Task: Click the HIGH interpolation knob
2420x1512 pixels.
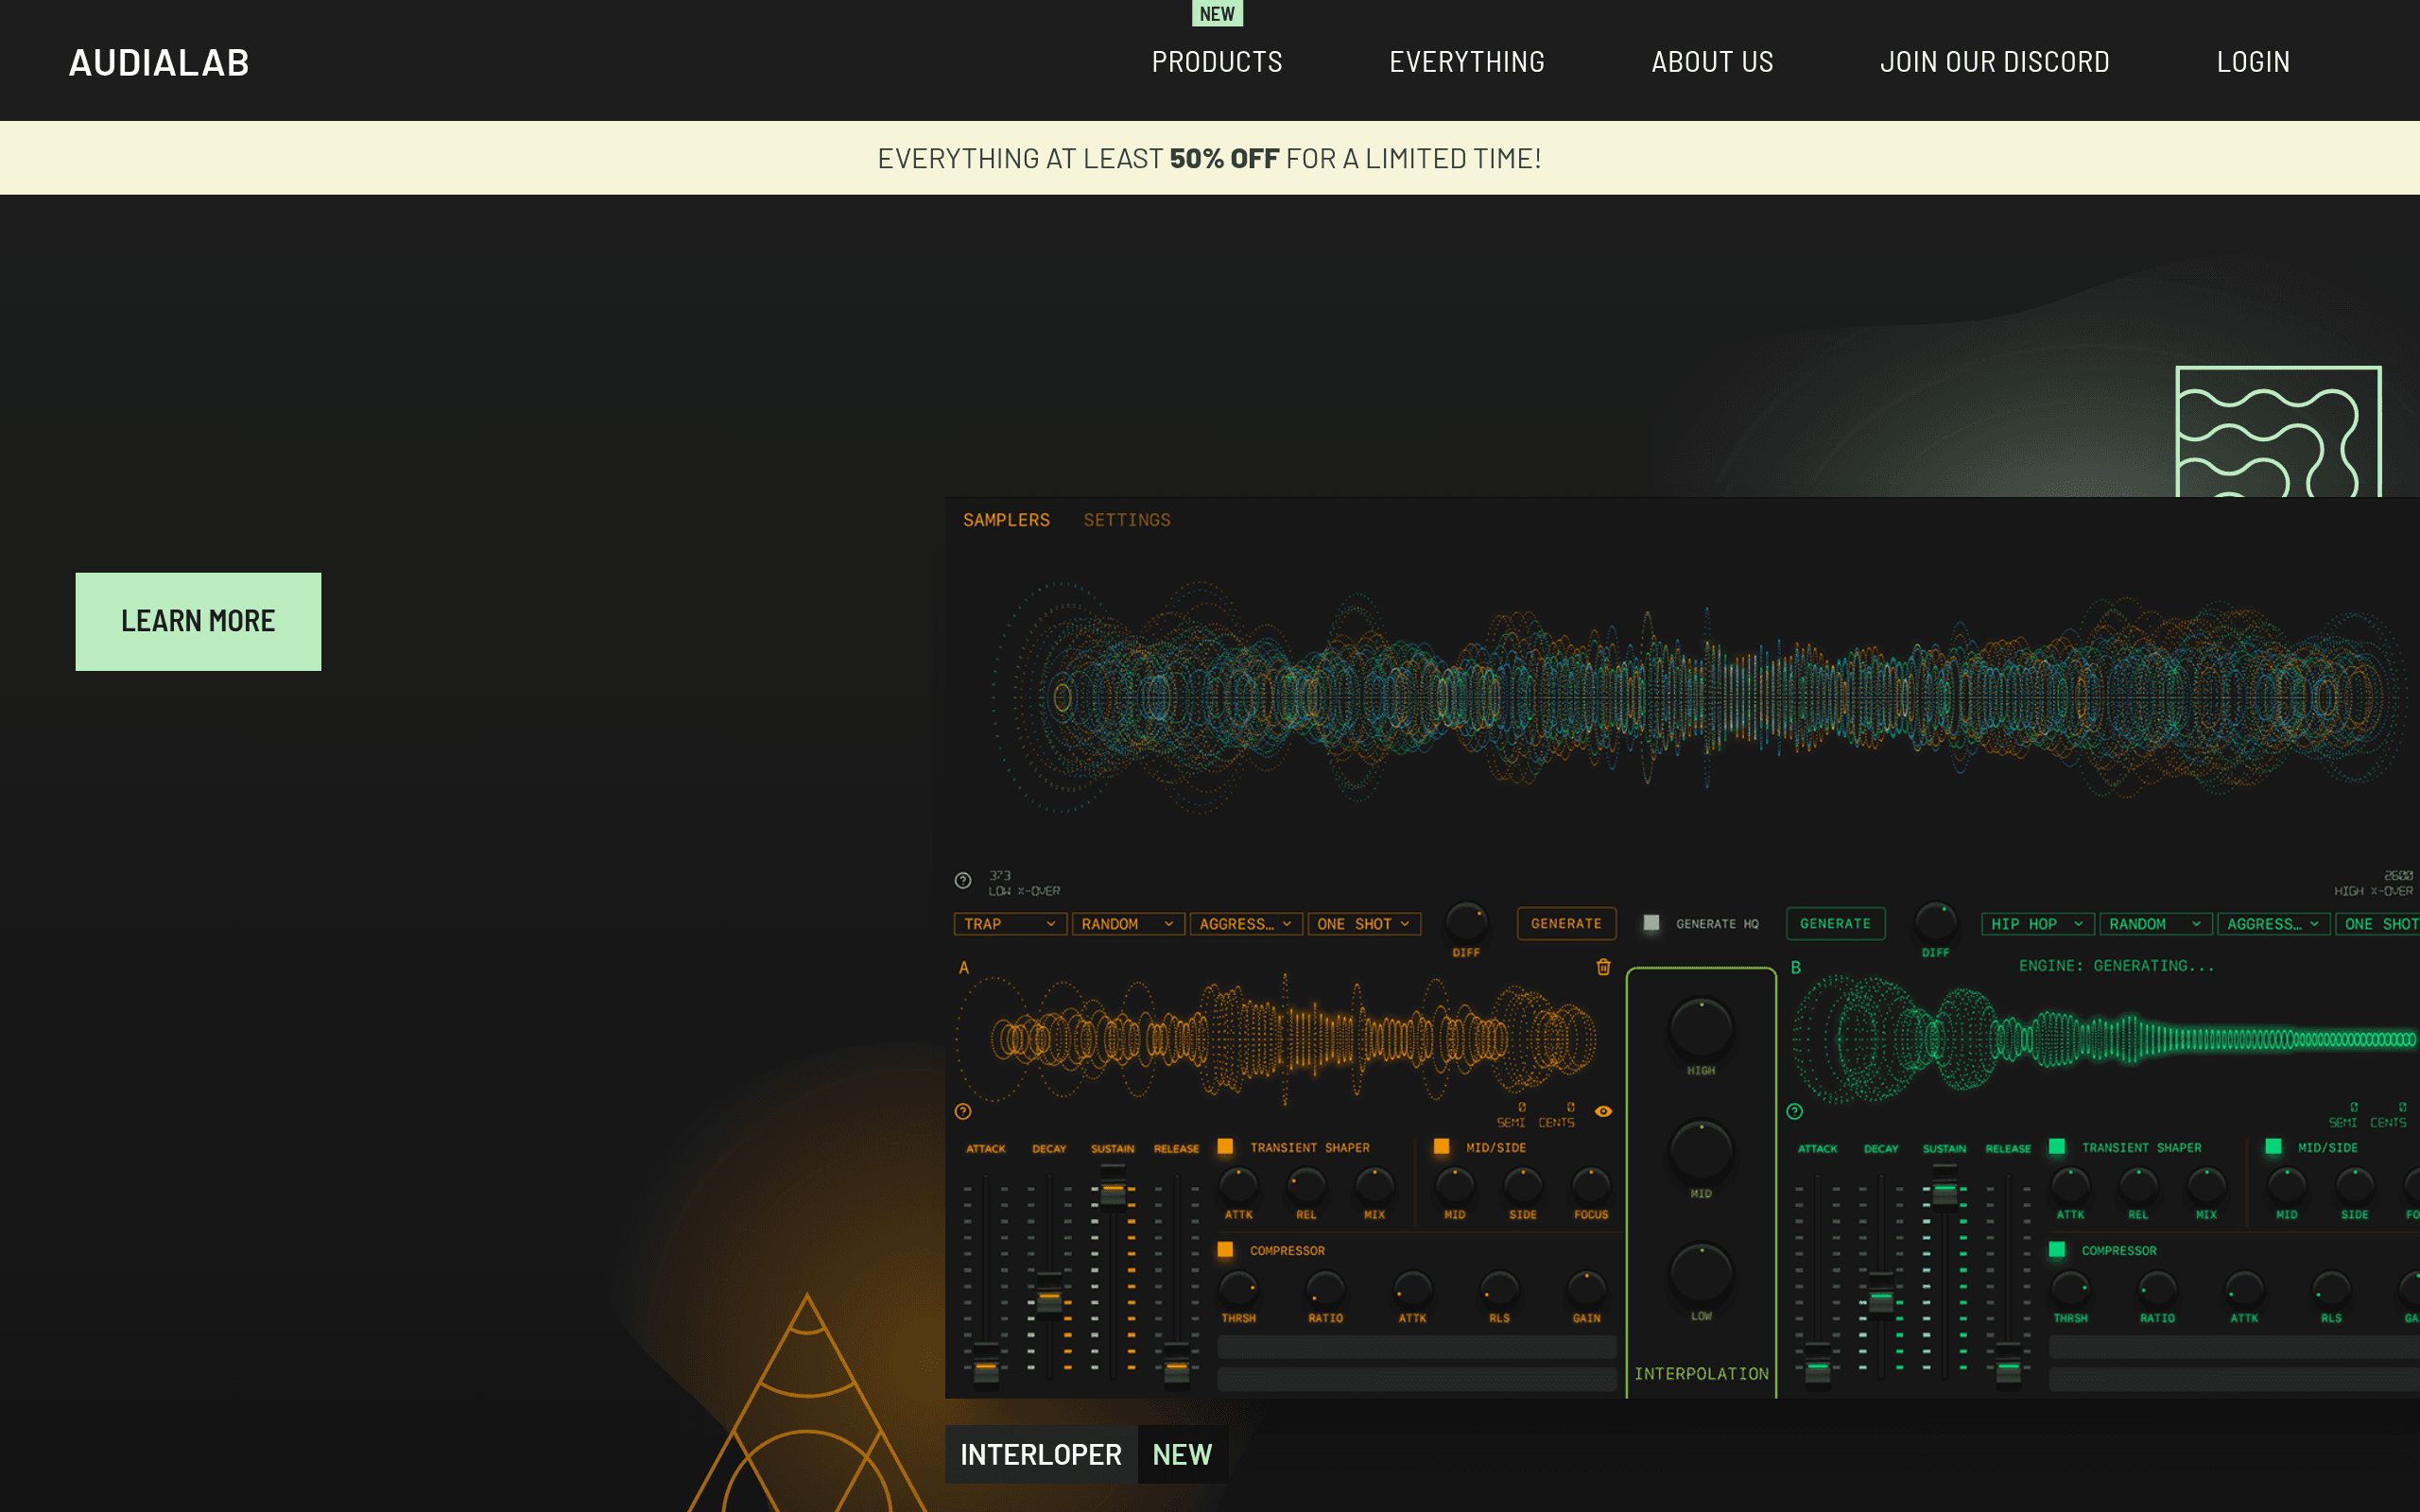Action: (x=1701, y=1028)
